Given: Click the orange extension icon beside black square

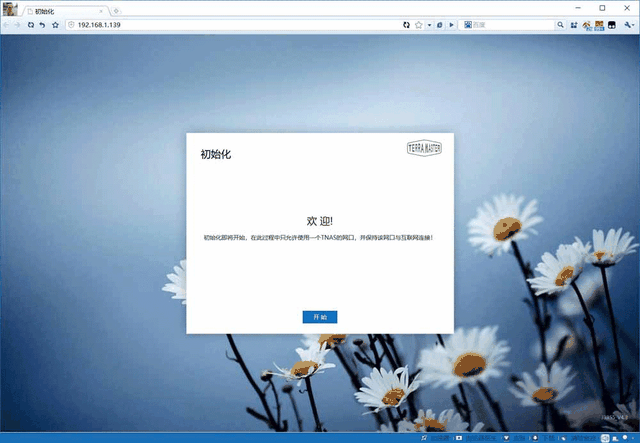Looking at the screenshot, I should (599, 25).
